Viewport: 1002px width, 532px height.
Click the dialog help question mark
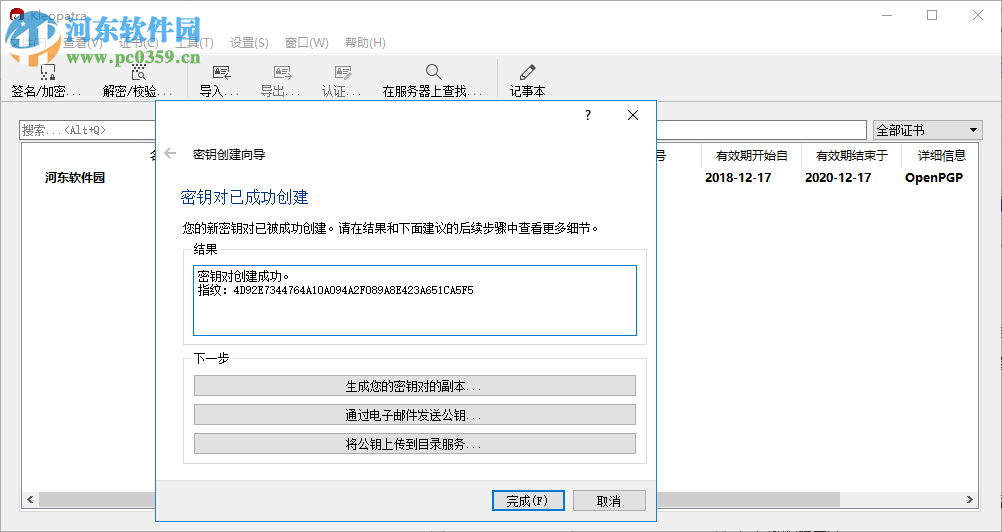point(588,115)
